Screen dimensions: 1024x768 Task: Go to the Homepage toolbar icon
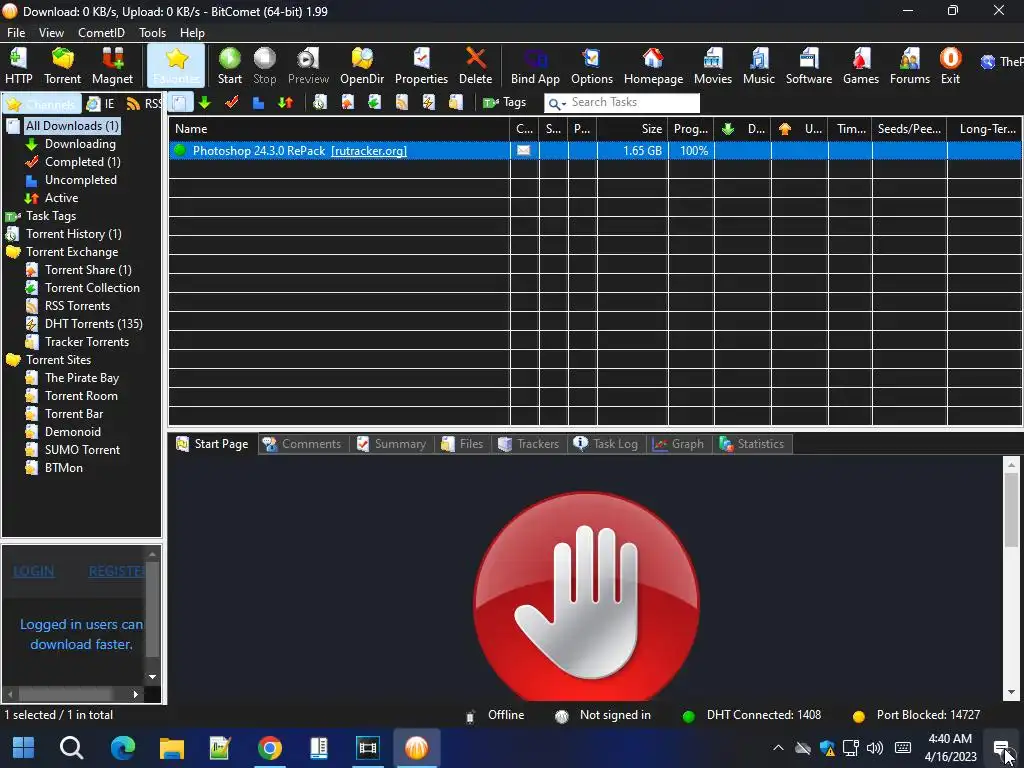coord(653,66)
